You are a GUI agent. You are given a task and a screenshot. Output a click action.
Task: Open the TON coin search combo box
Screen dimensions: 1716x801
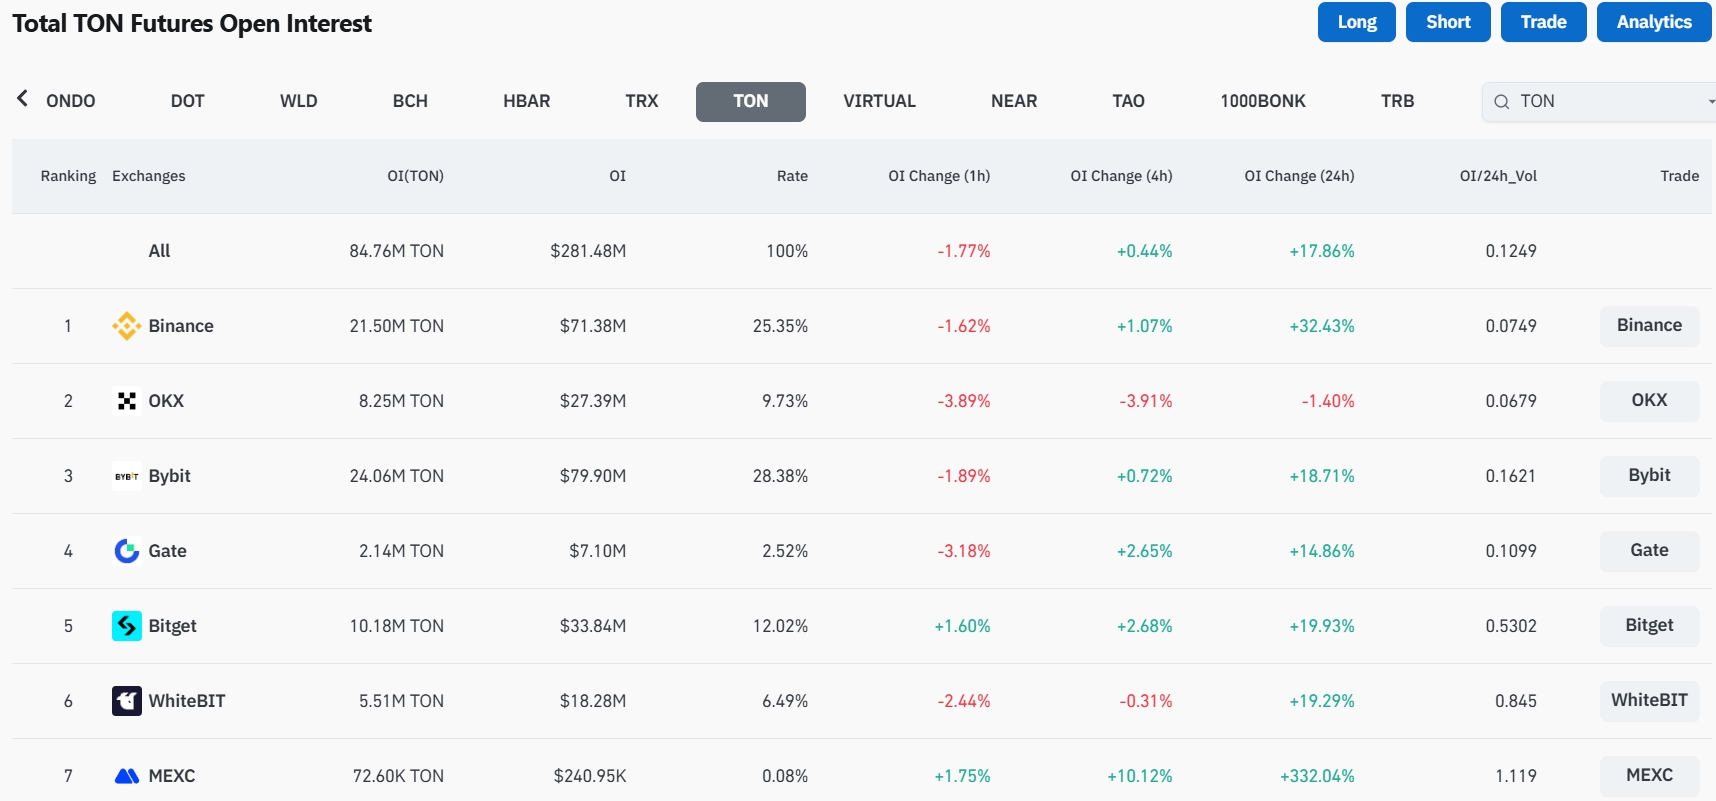point(1599,102)
